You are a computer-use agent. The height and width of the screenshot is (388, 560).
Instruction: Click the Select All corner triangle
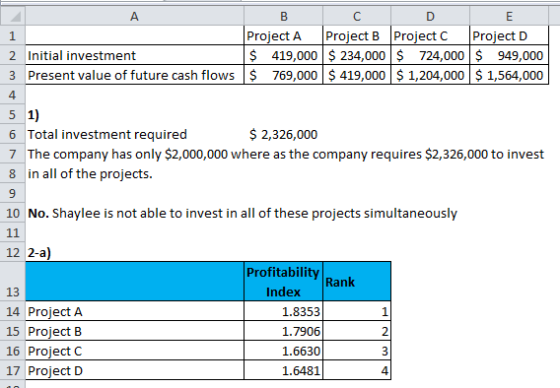tap(13, 16)
